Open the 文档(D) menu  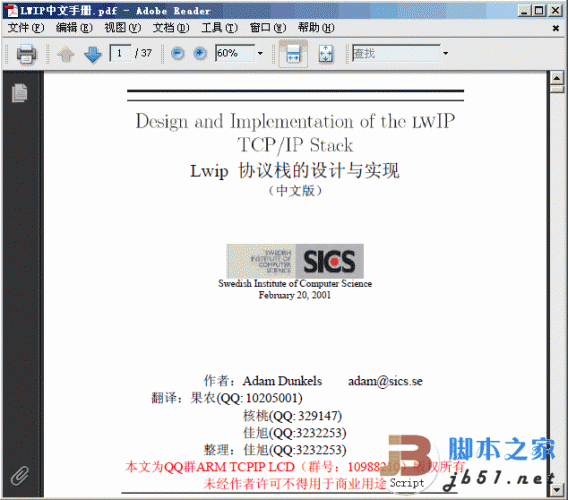coord(171,28)
